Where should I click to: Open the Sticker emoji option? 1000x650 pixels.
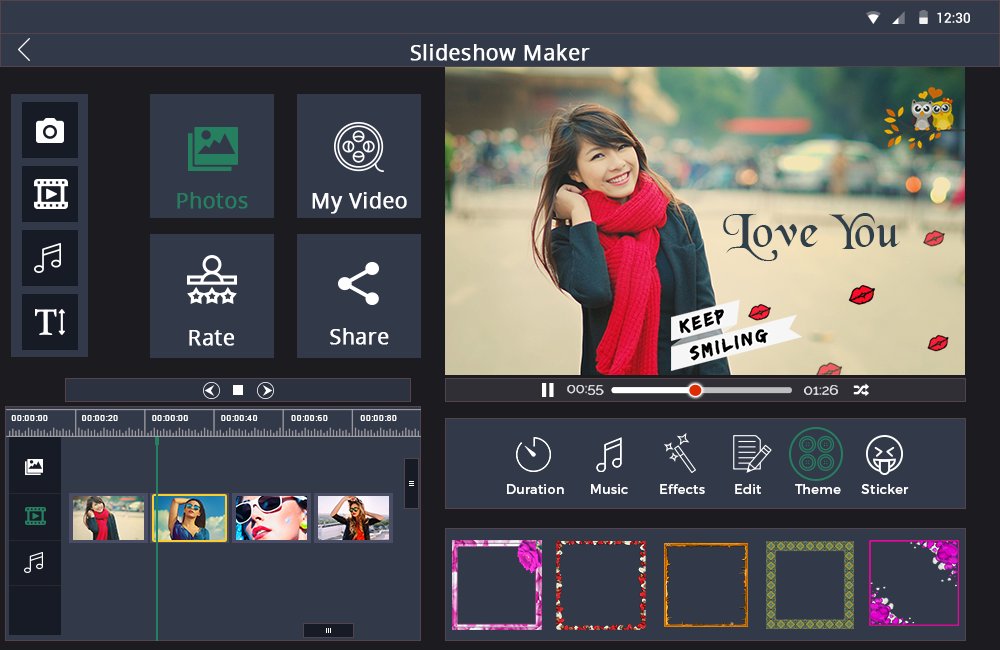[x=884, y=466]
